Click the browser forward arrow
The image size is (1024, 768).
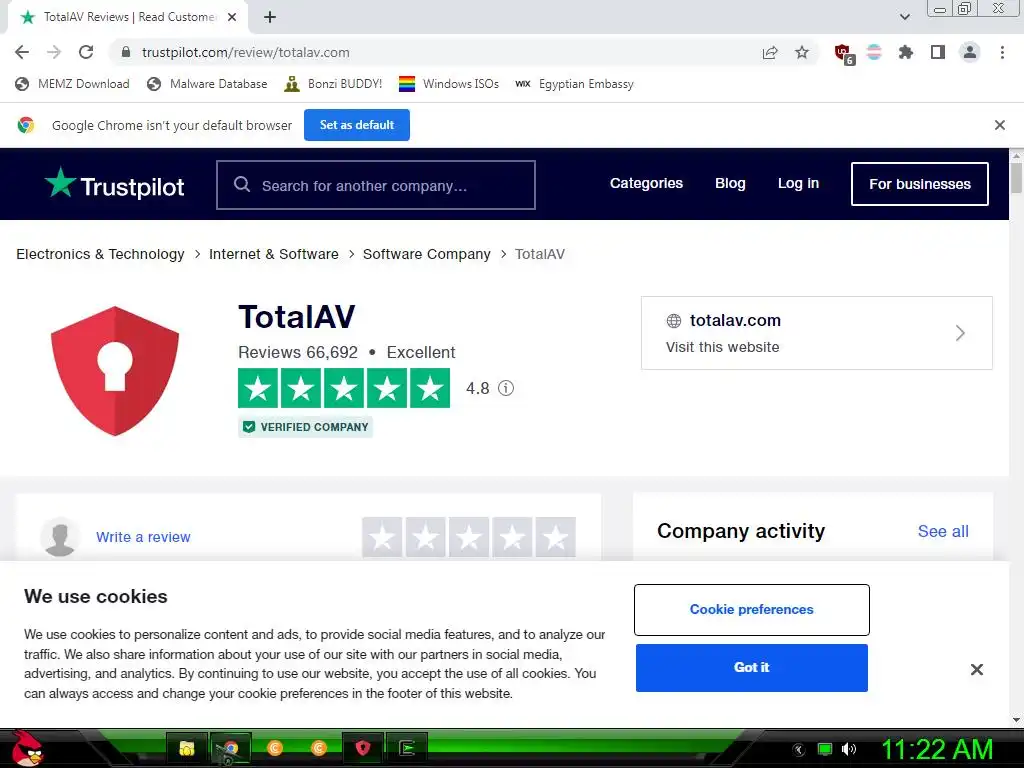point(54,52)
